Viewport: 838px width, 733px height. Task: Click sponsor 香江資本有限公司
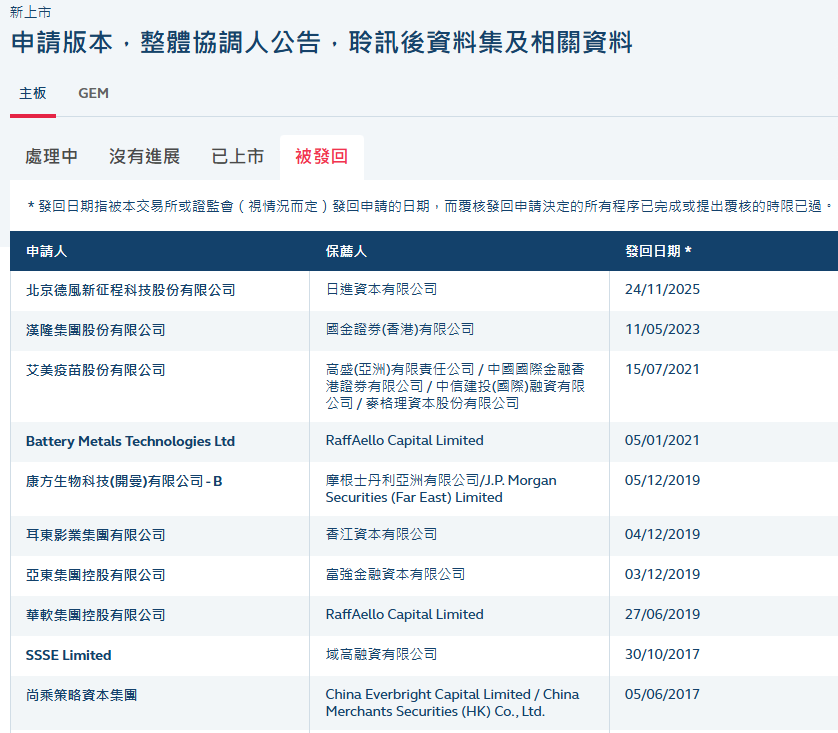382,534
